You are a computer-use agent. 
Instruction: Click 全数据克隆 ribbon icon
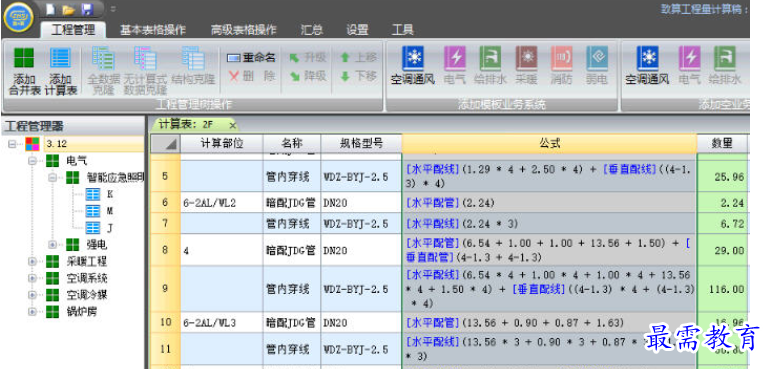pos(103,71)
